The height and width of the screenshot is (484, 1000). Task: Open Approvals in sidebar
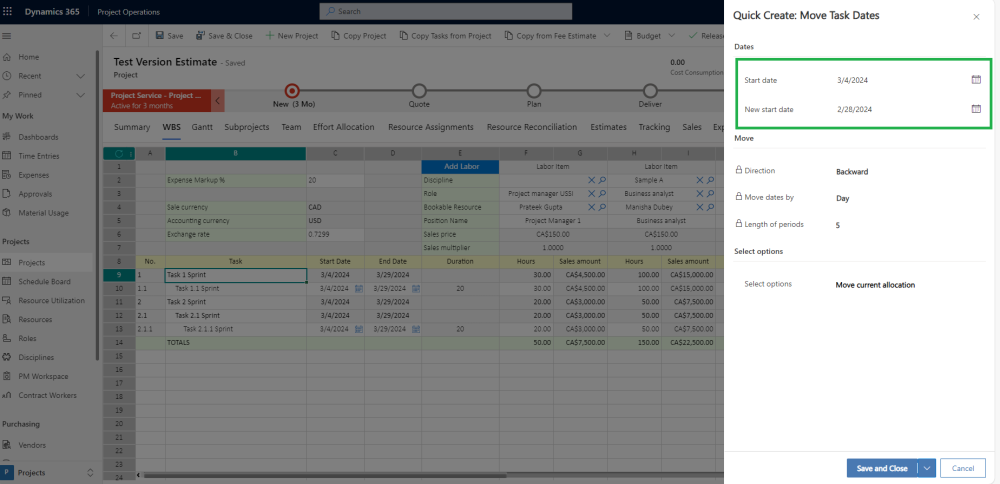point(35,194)
